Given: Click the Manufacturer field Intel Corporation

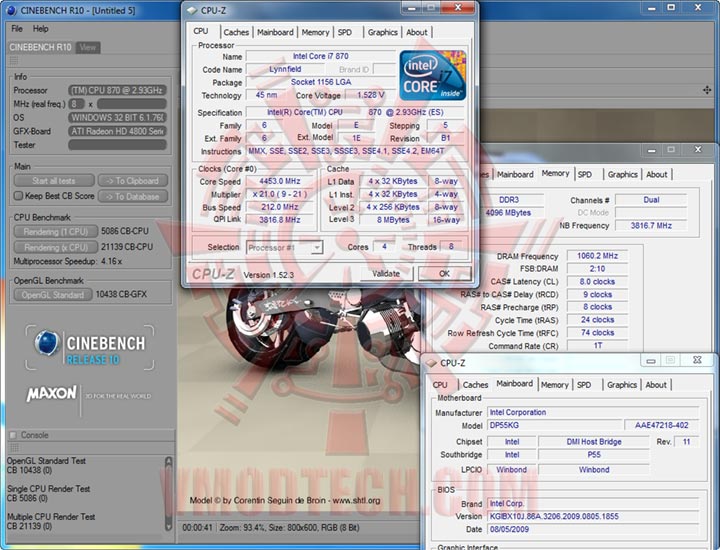Looking at the screenshot, I should [593, 412].
